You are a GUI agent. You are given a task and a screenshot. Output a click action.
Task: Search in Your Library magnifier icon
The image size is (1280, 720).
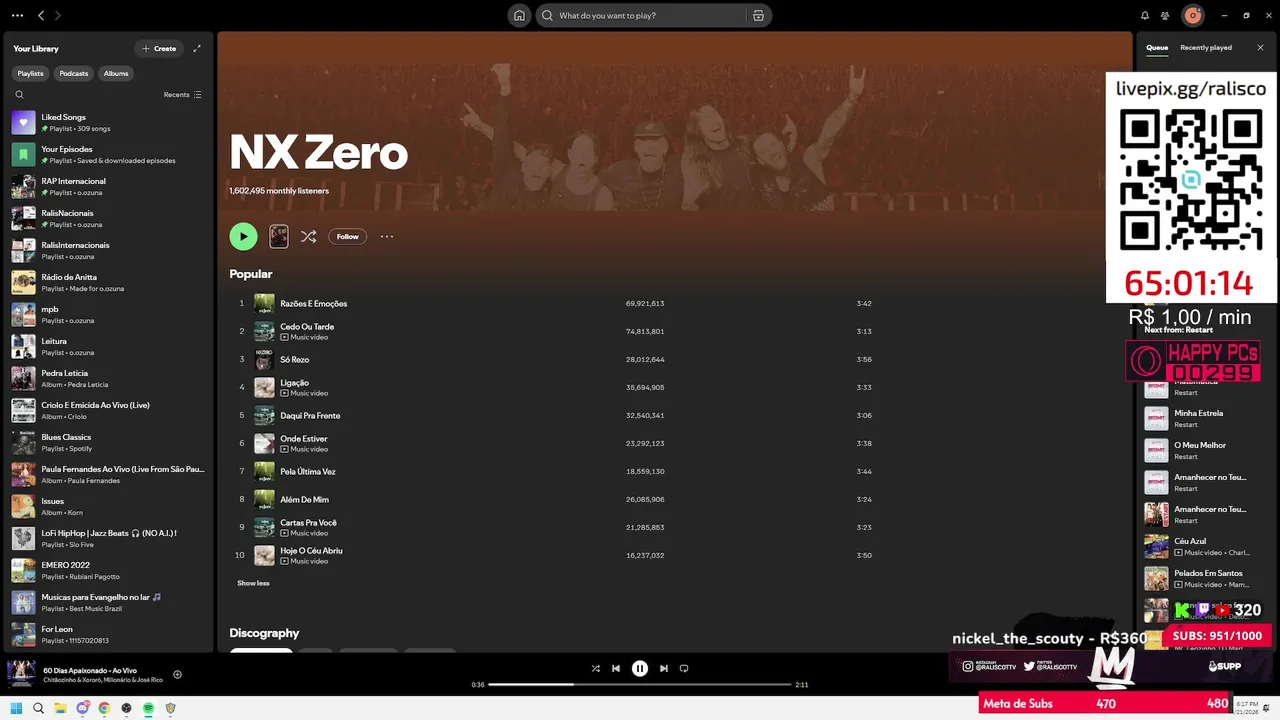click(19, 94)
